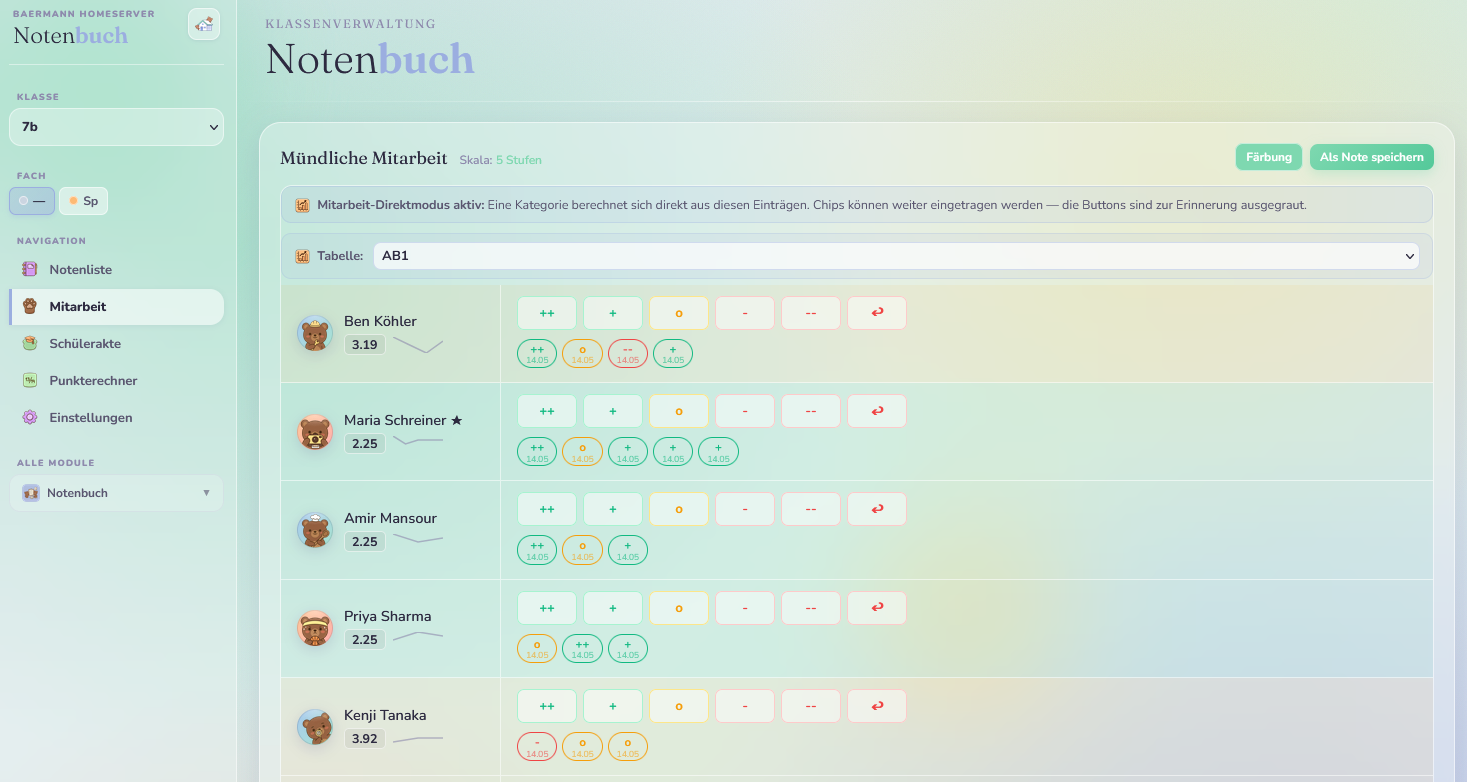The height and width of the screenshot is (782, 1467).
Task: Click Amir Mansour's orange o chip
Action: [582, 550]
